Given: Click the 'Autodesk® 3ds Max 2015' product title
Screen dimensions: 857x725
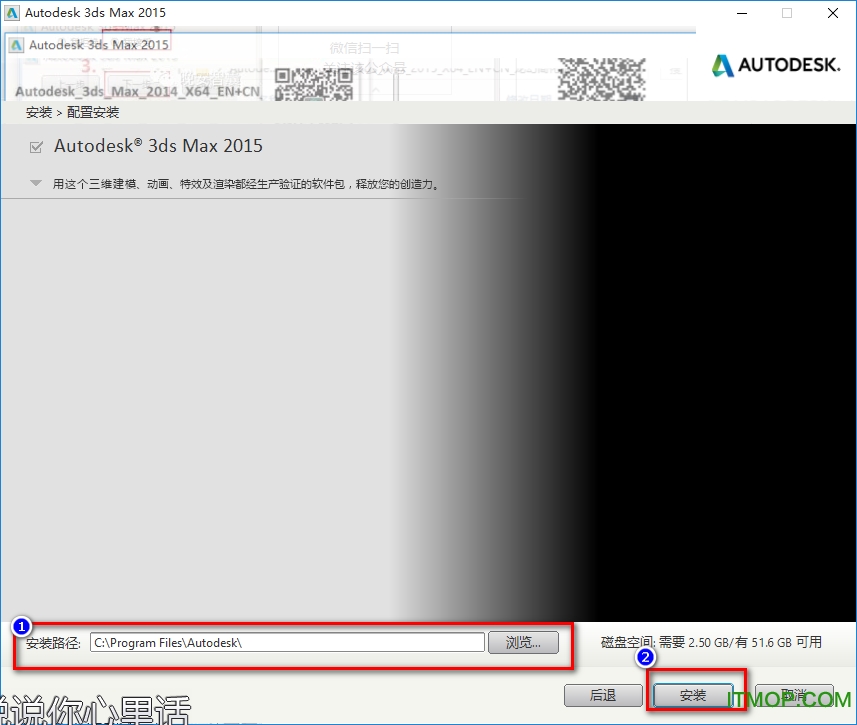Looking at the screenshot, I should [x=158, y=146].
